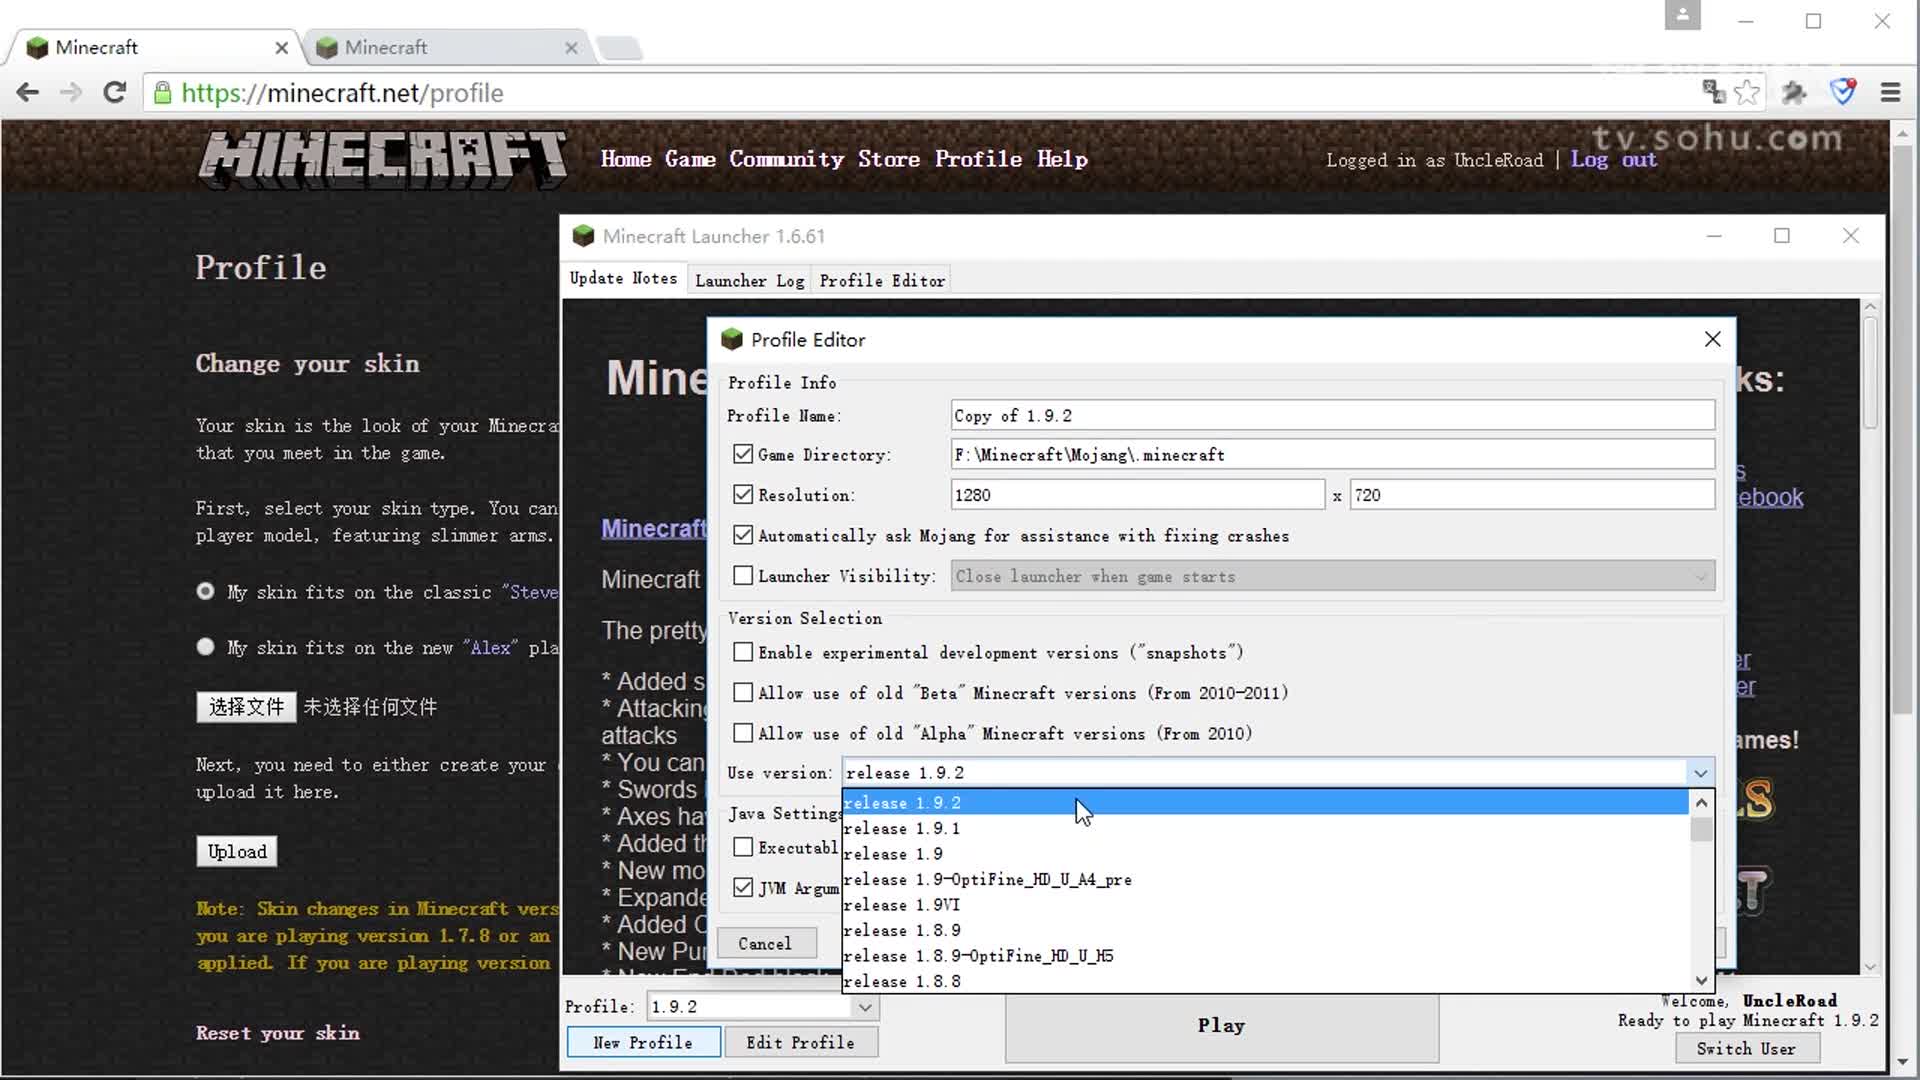This screenshot has height=1080, width=1920.
Task: Open Game in website navigation
Action: [x=690, y=159]
